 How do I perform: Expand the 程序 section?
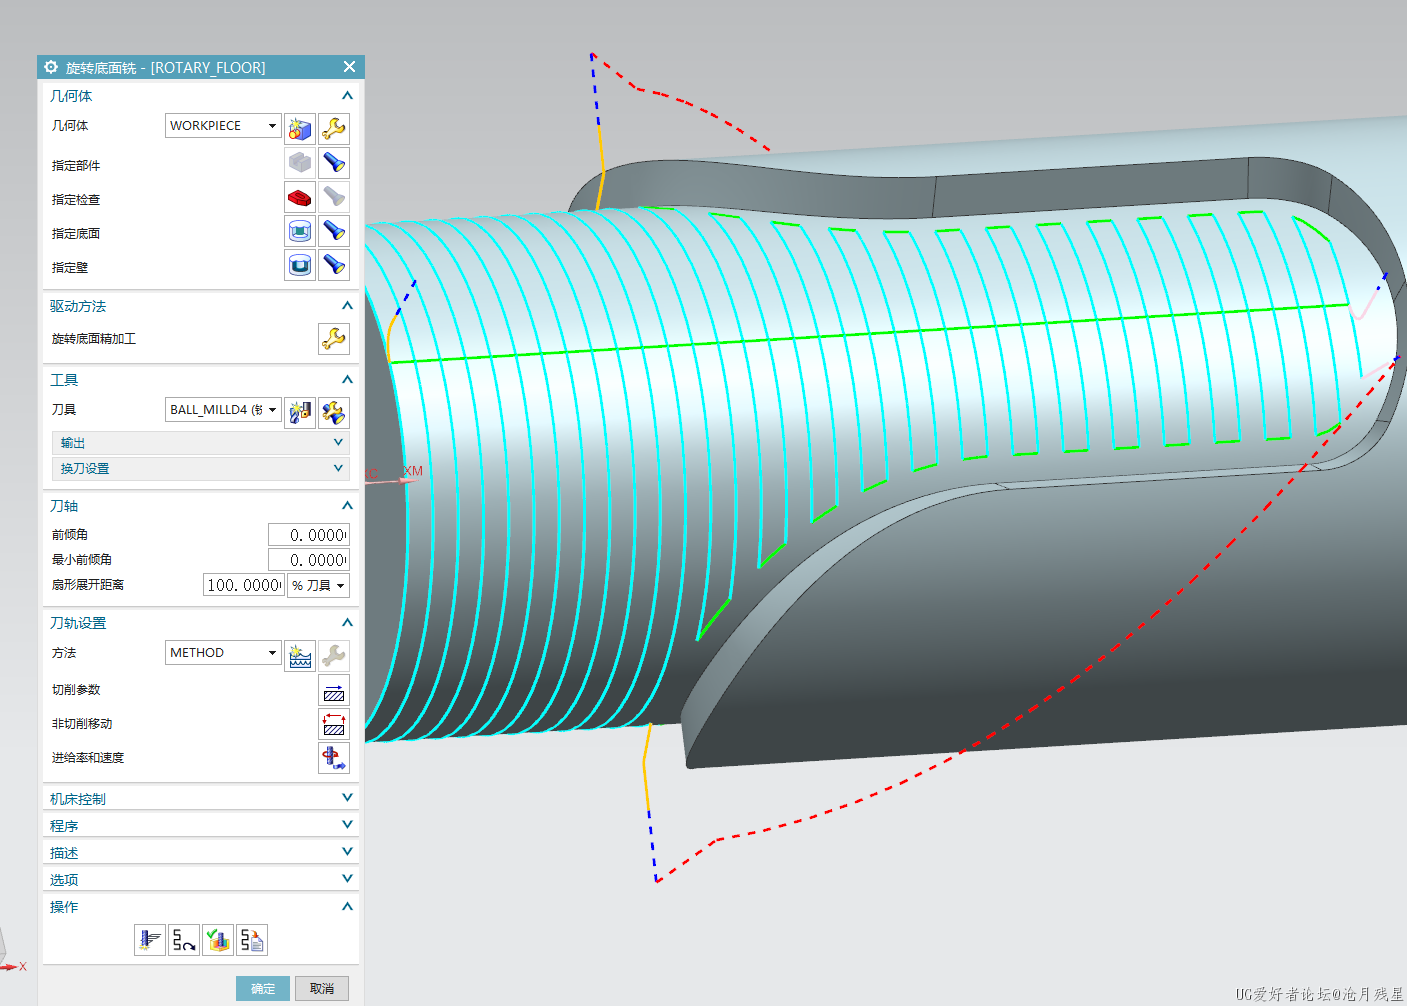(x=347, y=825)
